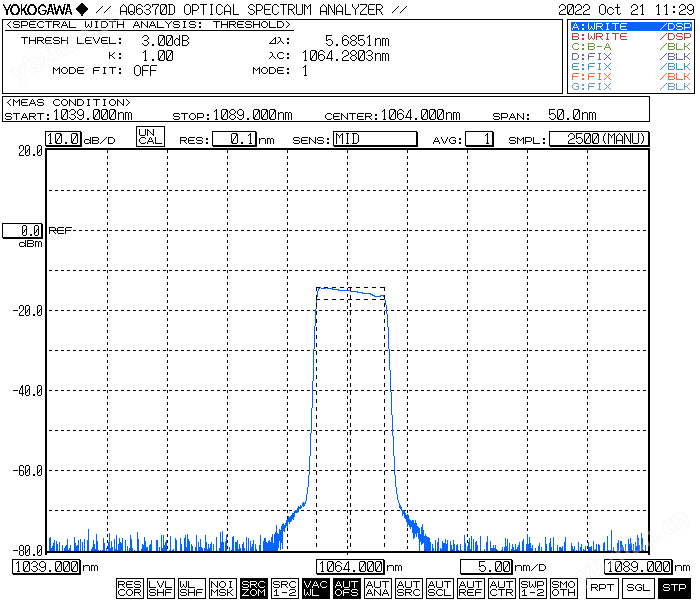Toggle VAC WL vacuum wavelength mode
This screenshot has width=700, height=600.
pos(315,588)
